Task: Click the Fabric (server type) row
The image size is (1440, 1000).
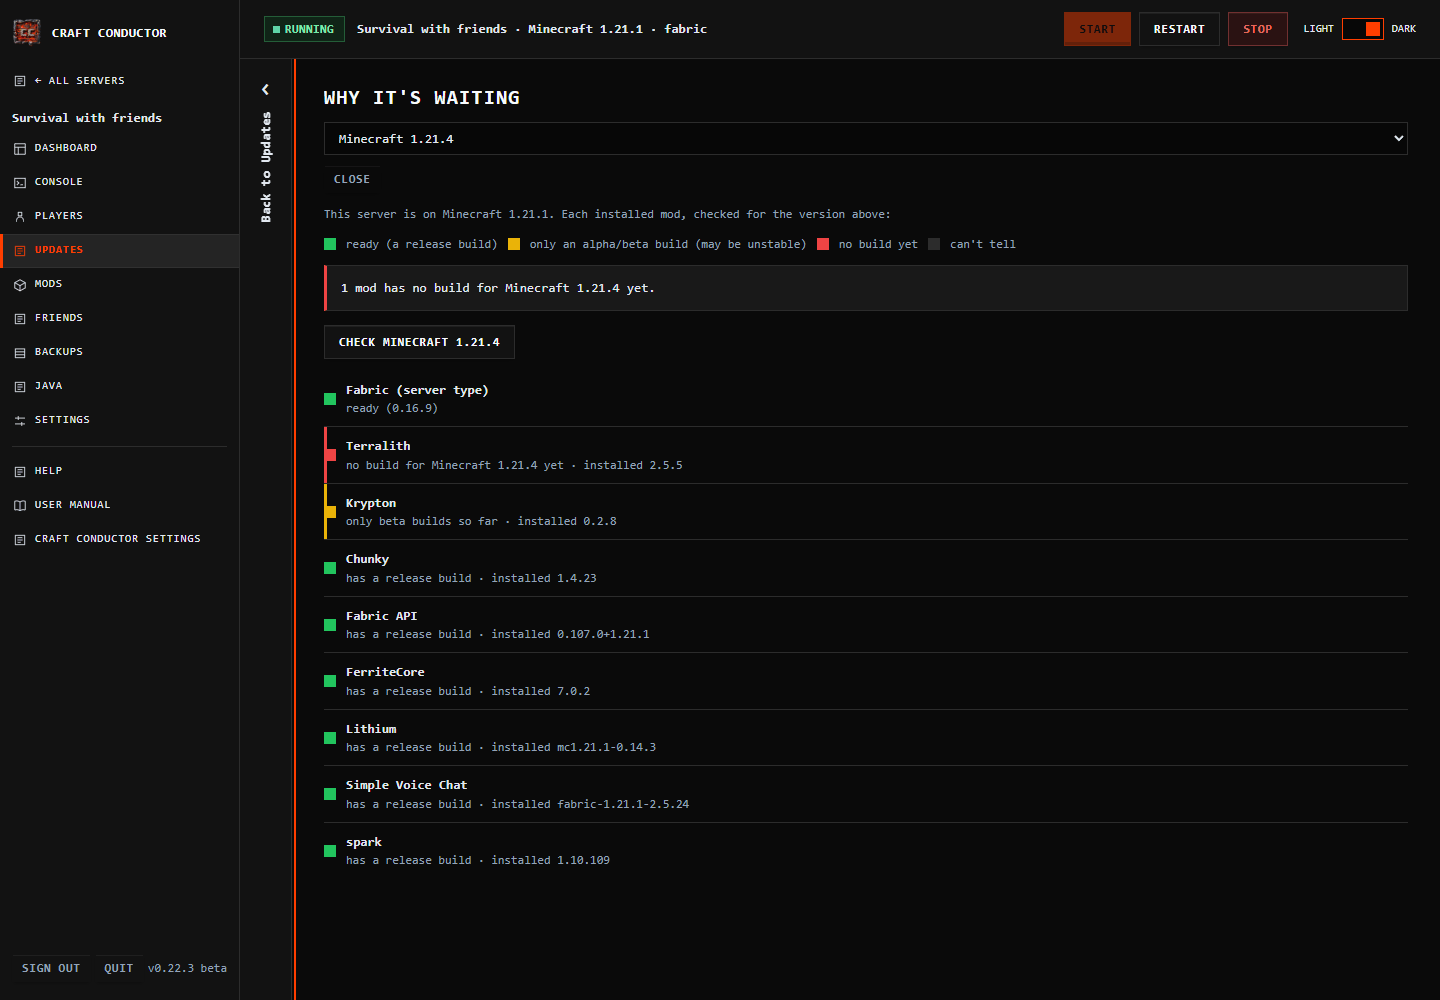Action: pyautogui.click(x=866, y=399)
